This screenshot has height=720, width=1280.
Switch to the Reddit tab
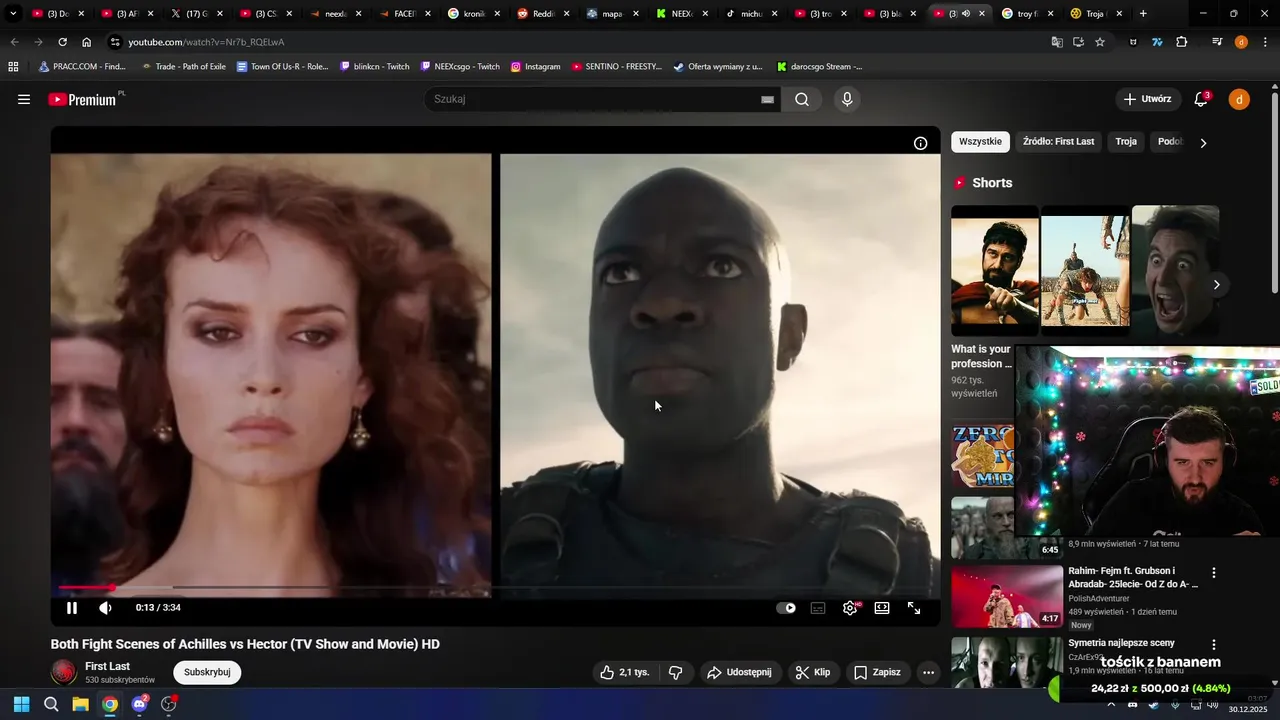pyautogui.click(x=544, y=14)
